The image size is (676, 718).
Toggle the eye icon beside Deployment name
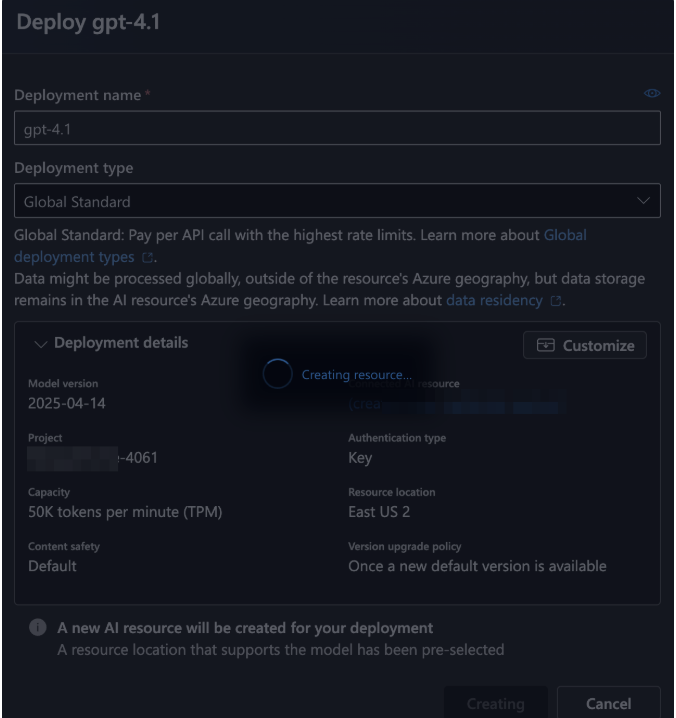click(652, 93)
